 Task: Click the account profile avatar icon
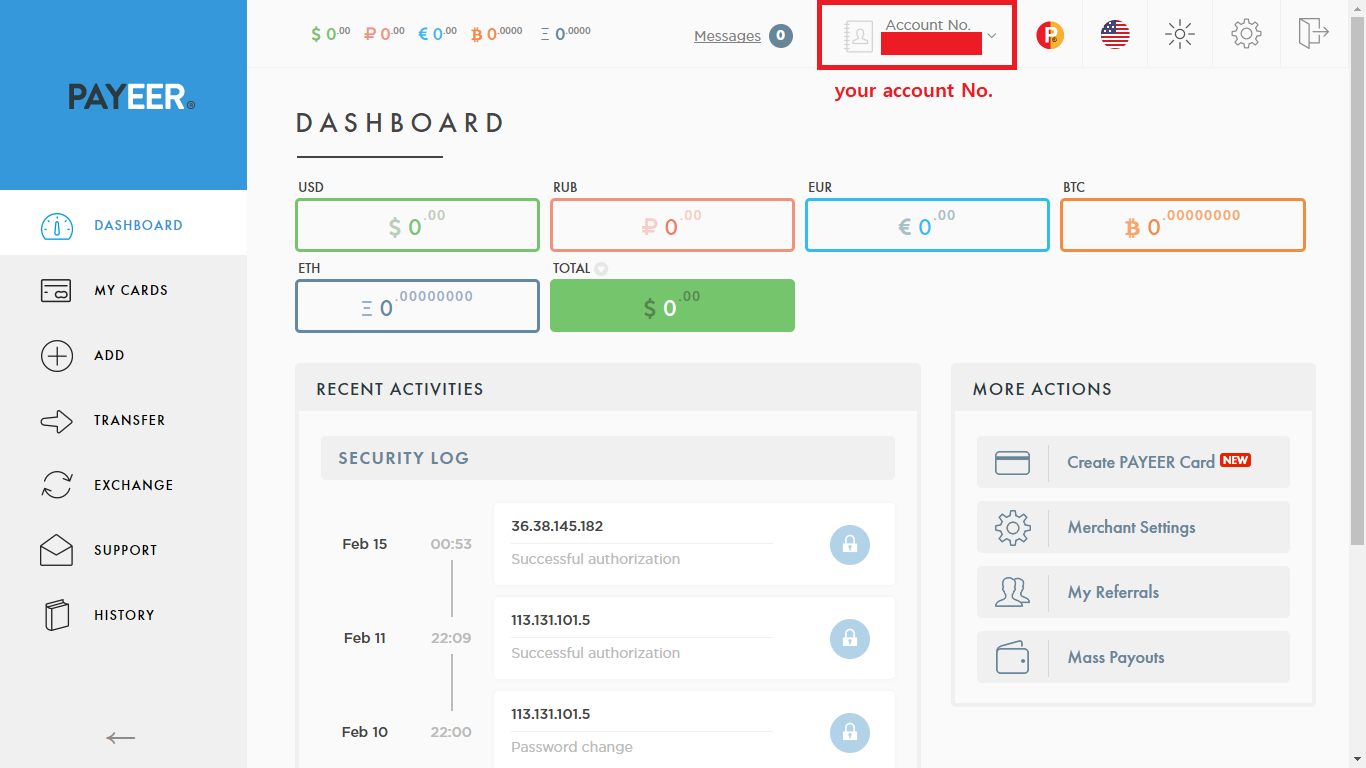click(858, 37)
